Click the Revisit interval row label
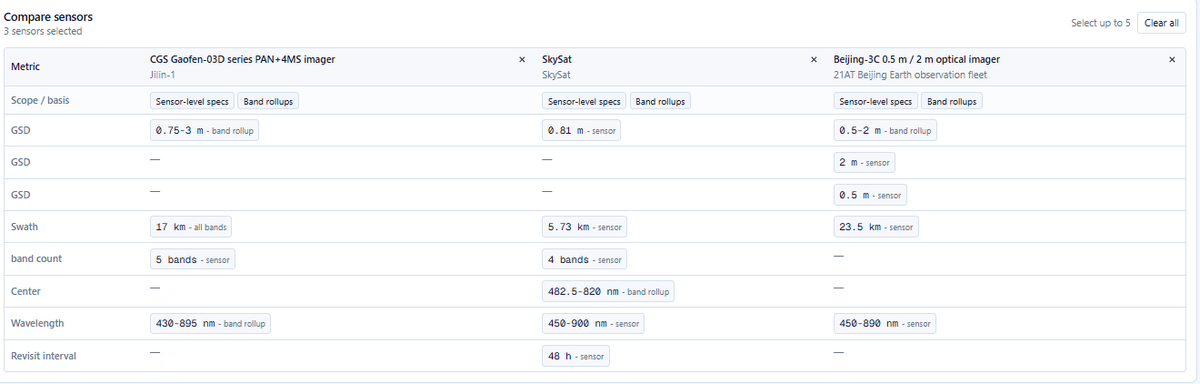The width and height of the screenshot is (1200, 384). 43,355
